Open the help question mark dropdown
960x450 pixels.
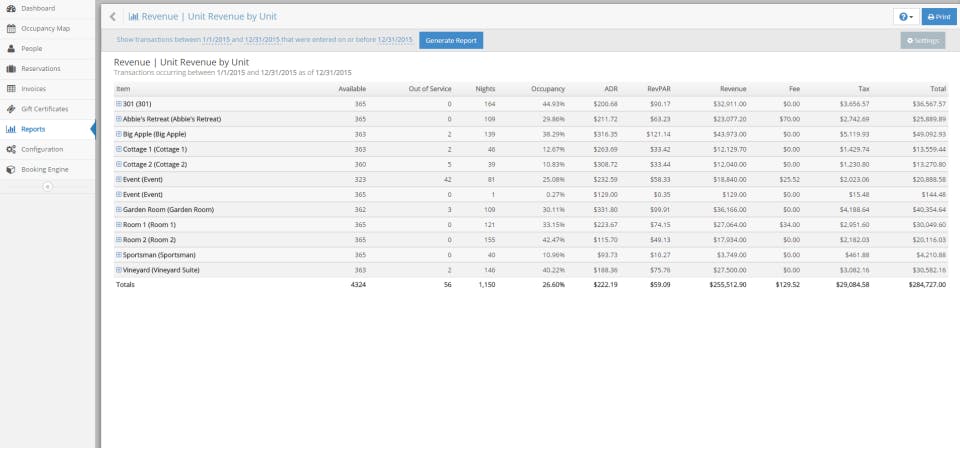(x=906, y=17)
